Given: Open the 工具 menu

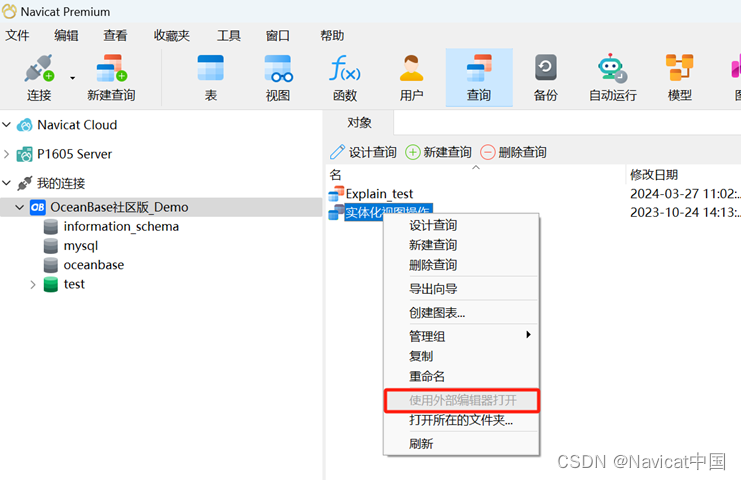Looking at the screenshot, I should 229,35.
